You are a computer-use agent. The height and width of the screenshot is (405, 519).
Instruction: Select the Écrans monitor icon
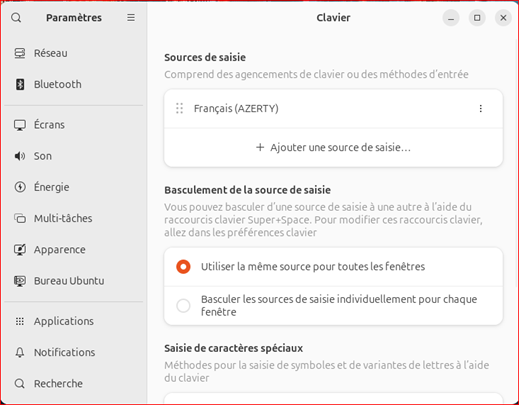tap(20, 125)
